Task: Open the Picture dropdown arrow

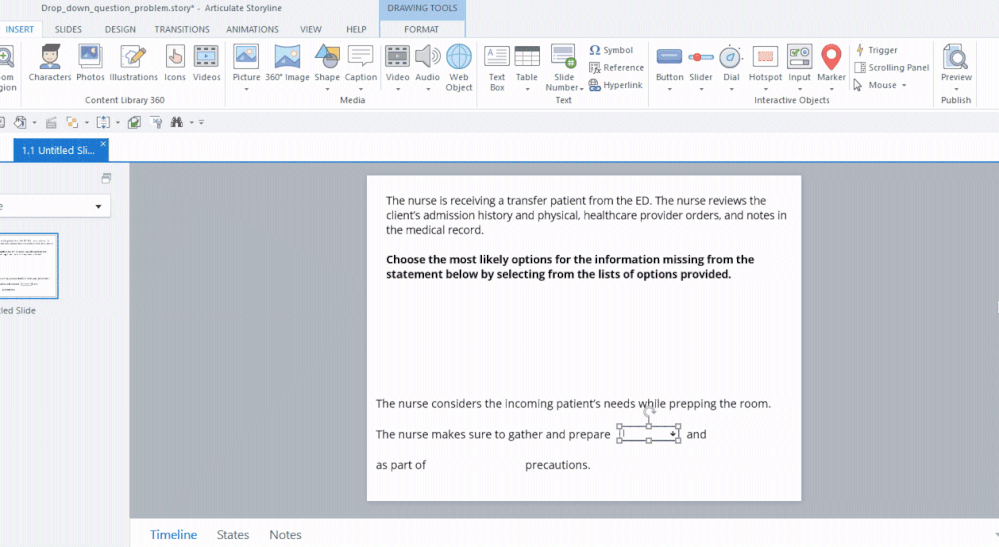Action: click(246, 89)
